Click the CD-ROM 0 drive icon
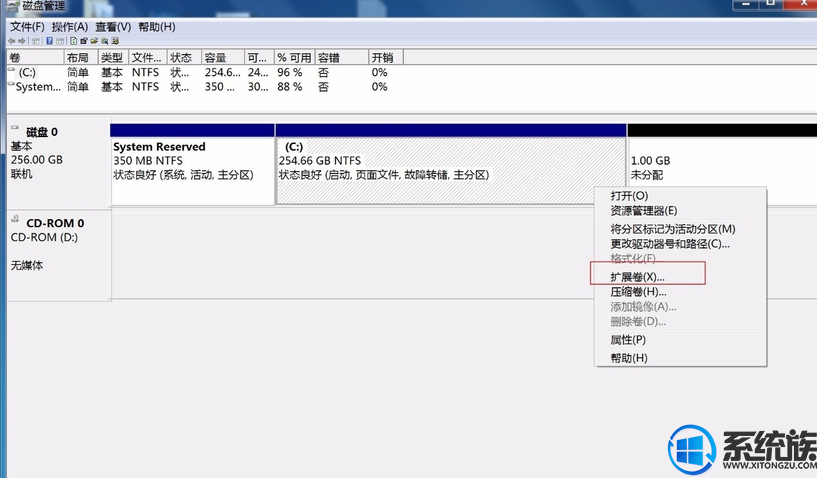The height and width of the screenshot is (478, 817). click(x=15, y=218)
